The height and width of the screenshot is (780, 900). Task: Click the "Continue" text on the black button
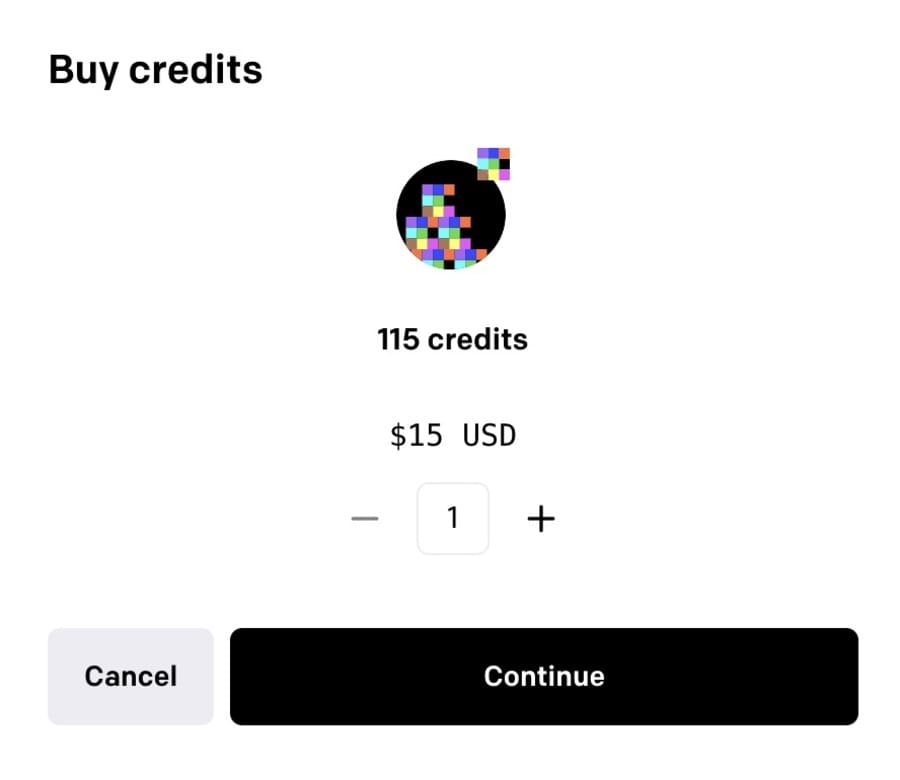click(544, 676)
